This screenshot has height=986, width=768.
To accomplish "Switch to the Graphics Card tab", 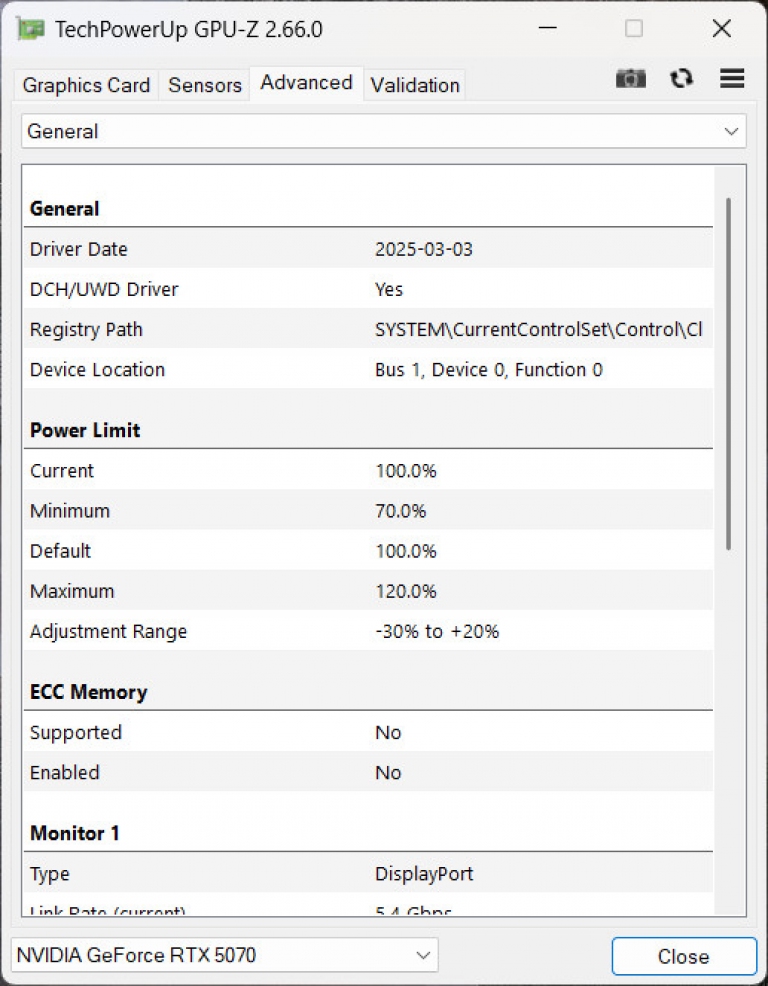I will 86,86.
